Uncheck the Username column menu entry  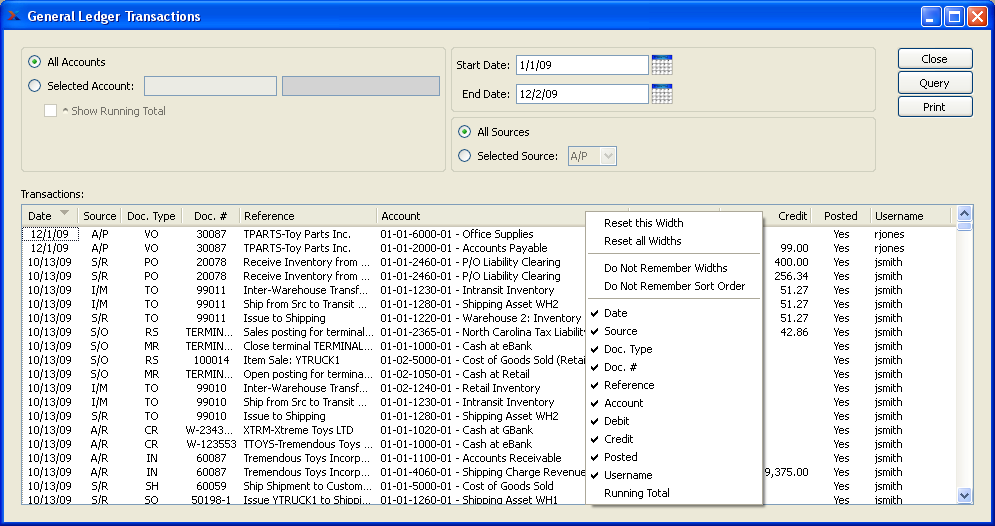pos(627,475)
